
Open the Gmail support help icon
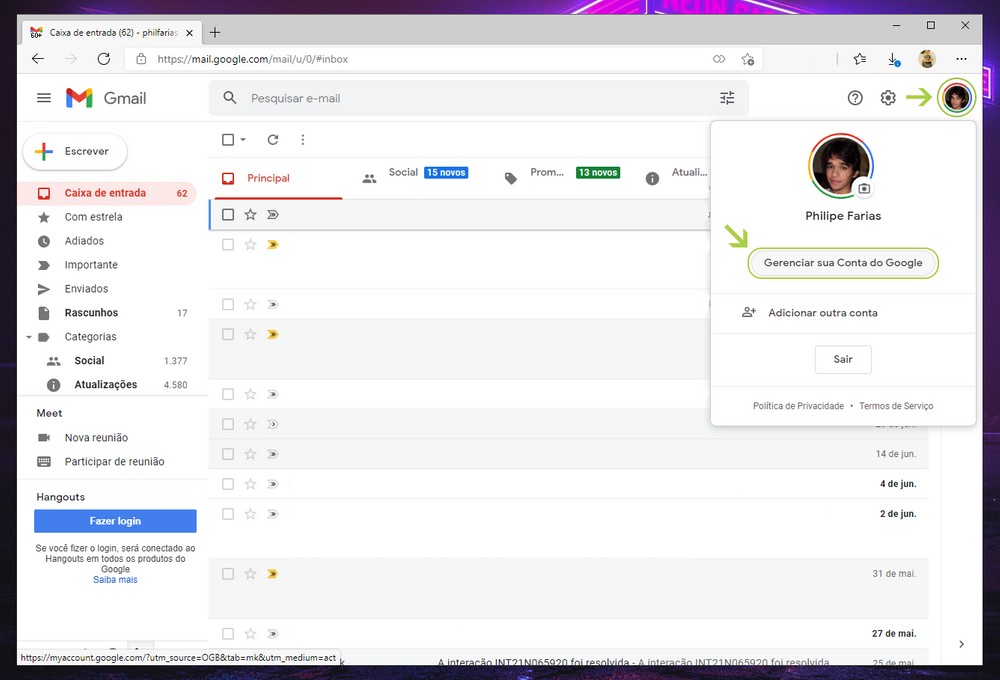click(855, 98)
